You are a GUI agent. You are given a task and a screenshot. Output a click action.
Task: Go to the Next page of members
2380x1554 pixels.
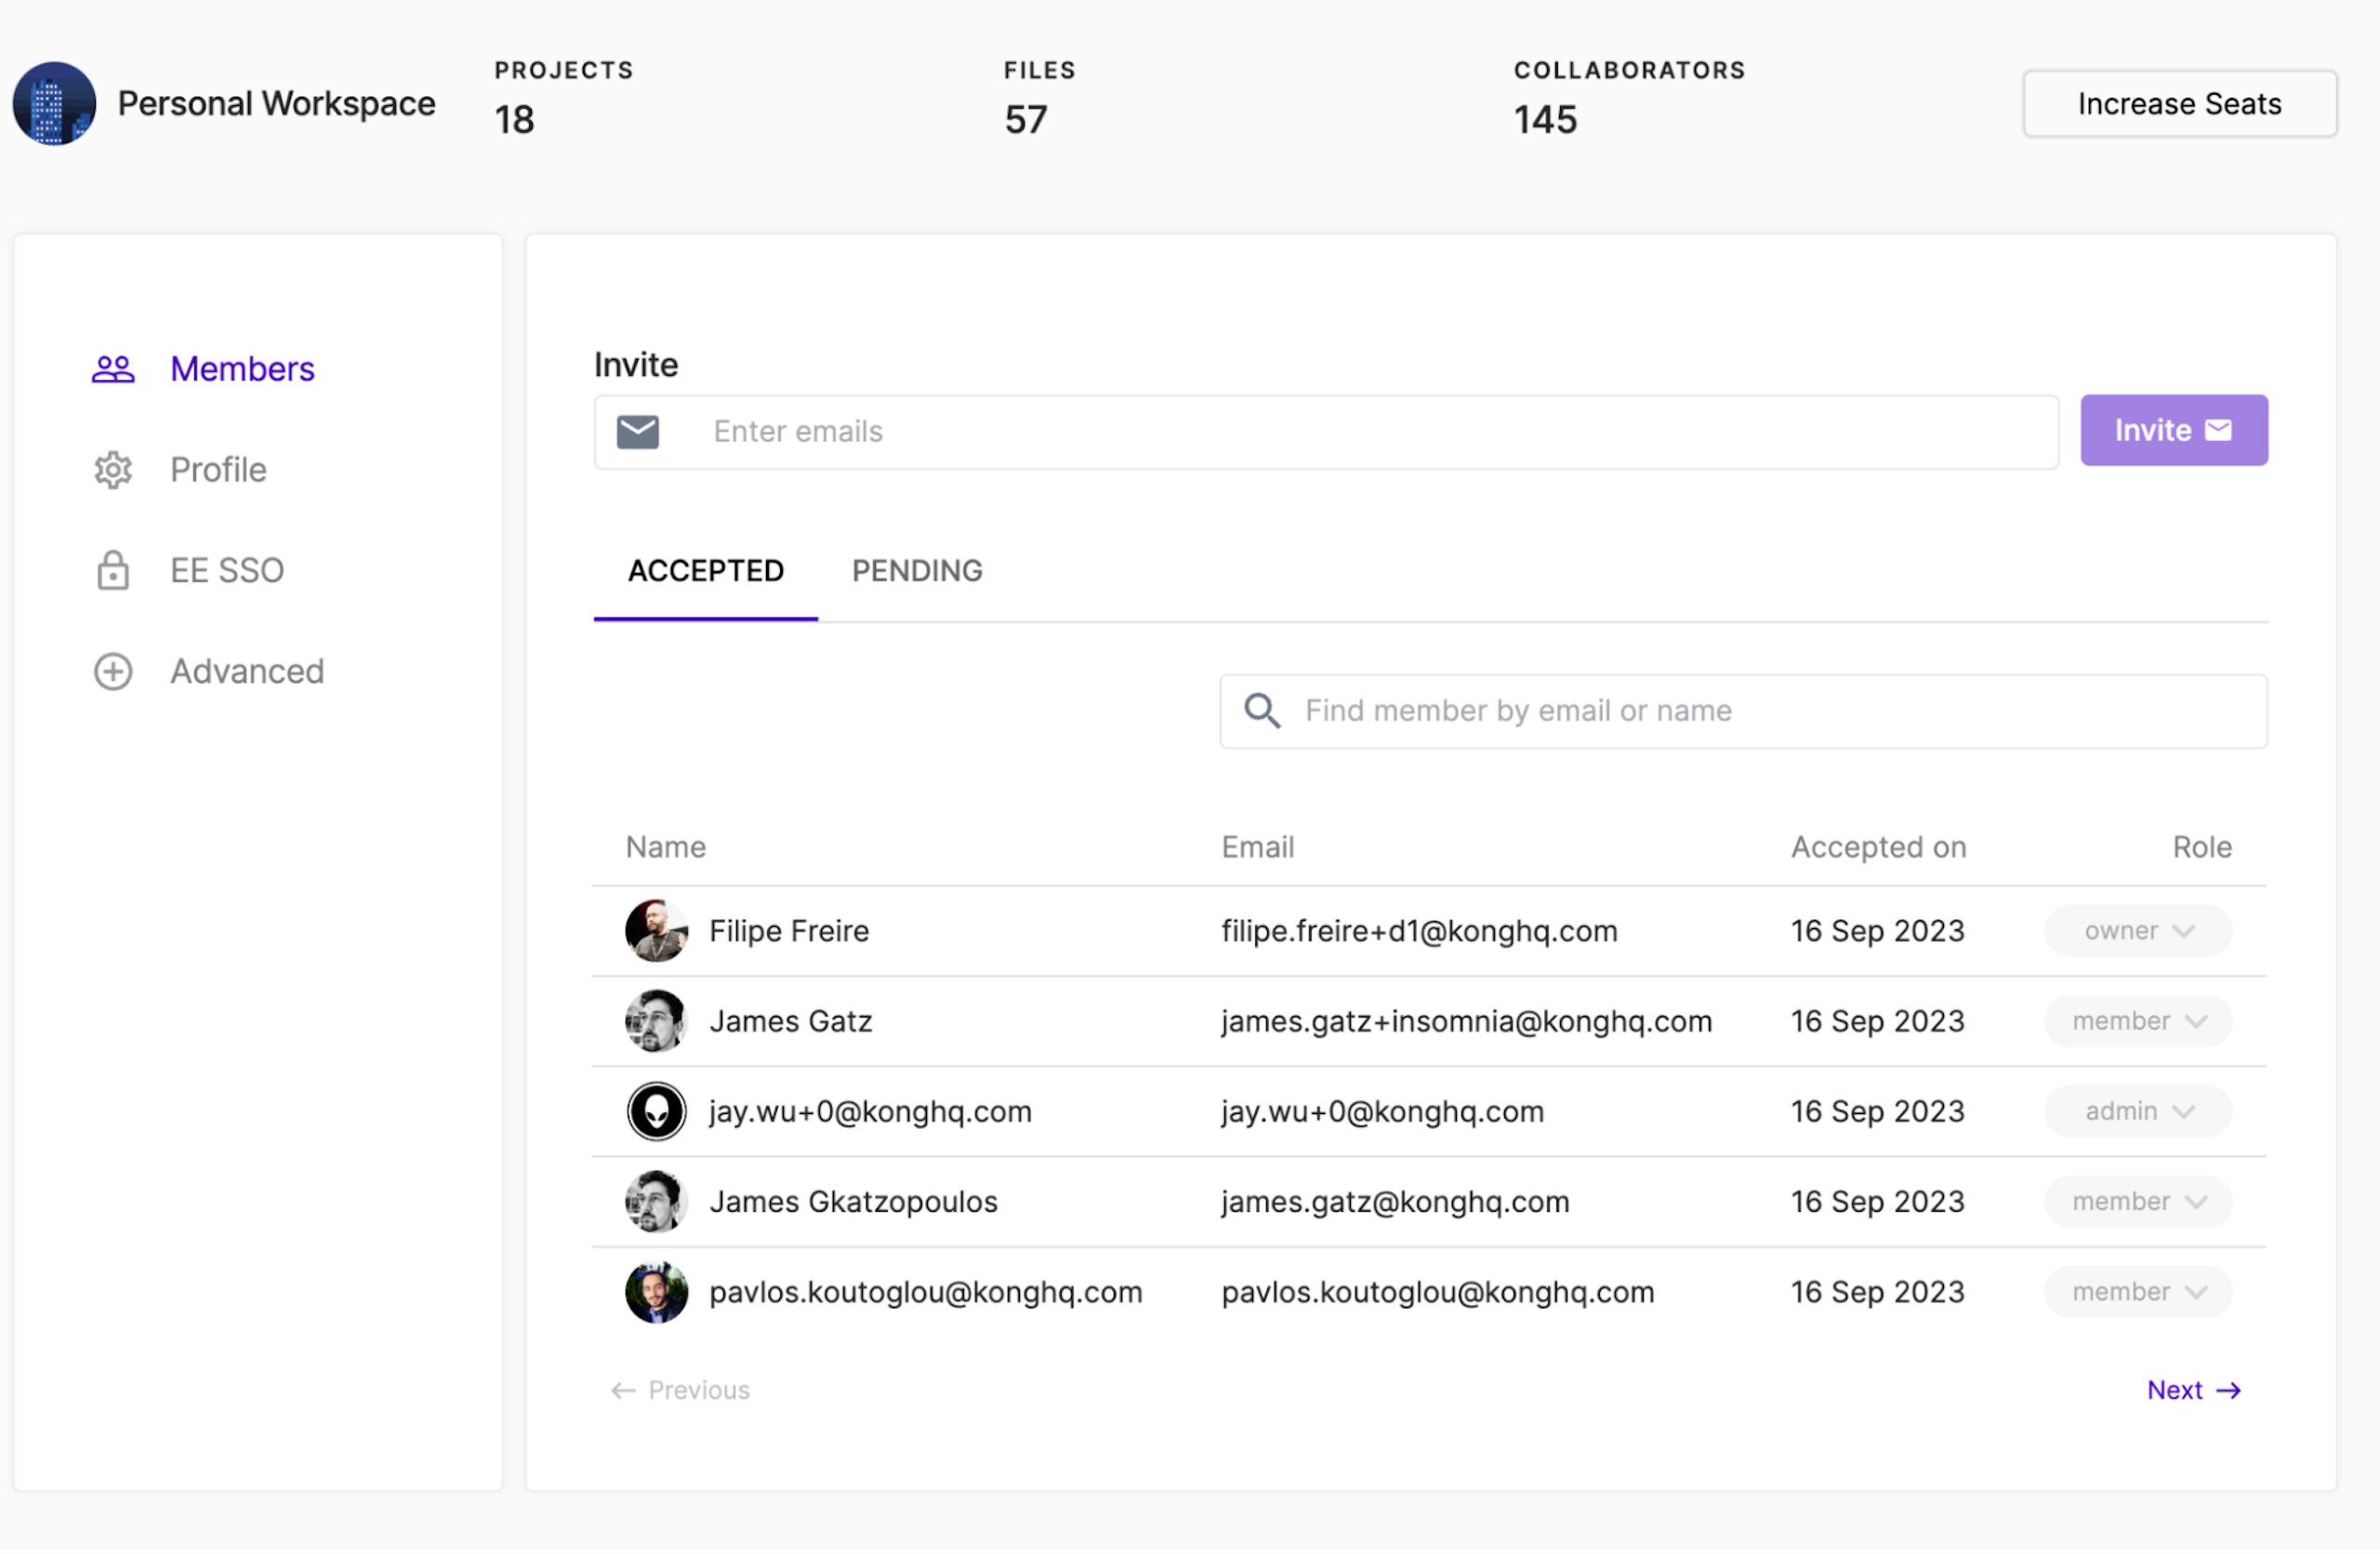pos(2193,1390)
